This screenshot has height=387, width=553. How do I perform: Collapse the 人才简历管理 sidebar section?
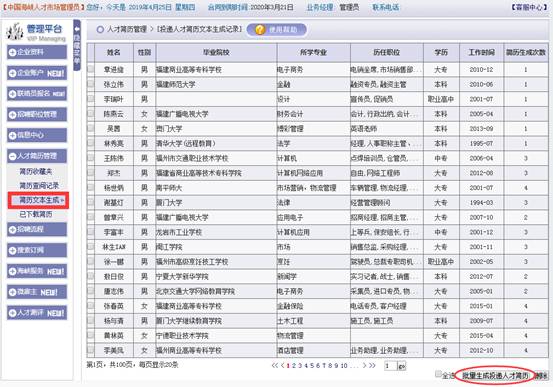pos(37,156)
